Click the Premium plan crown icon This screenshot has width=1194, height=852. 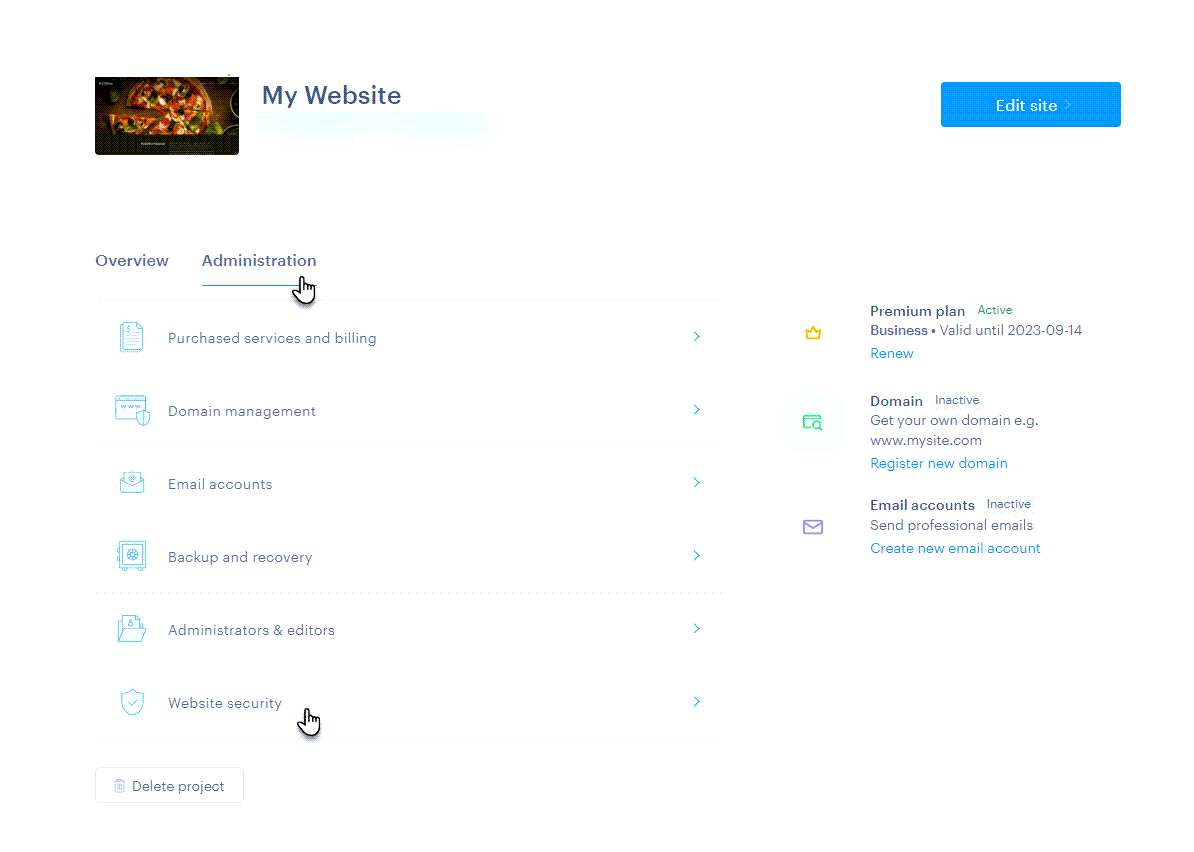(813, 333)
